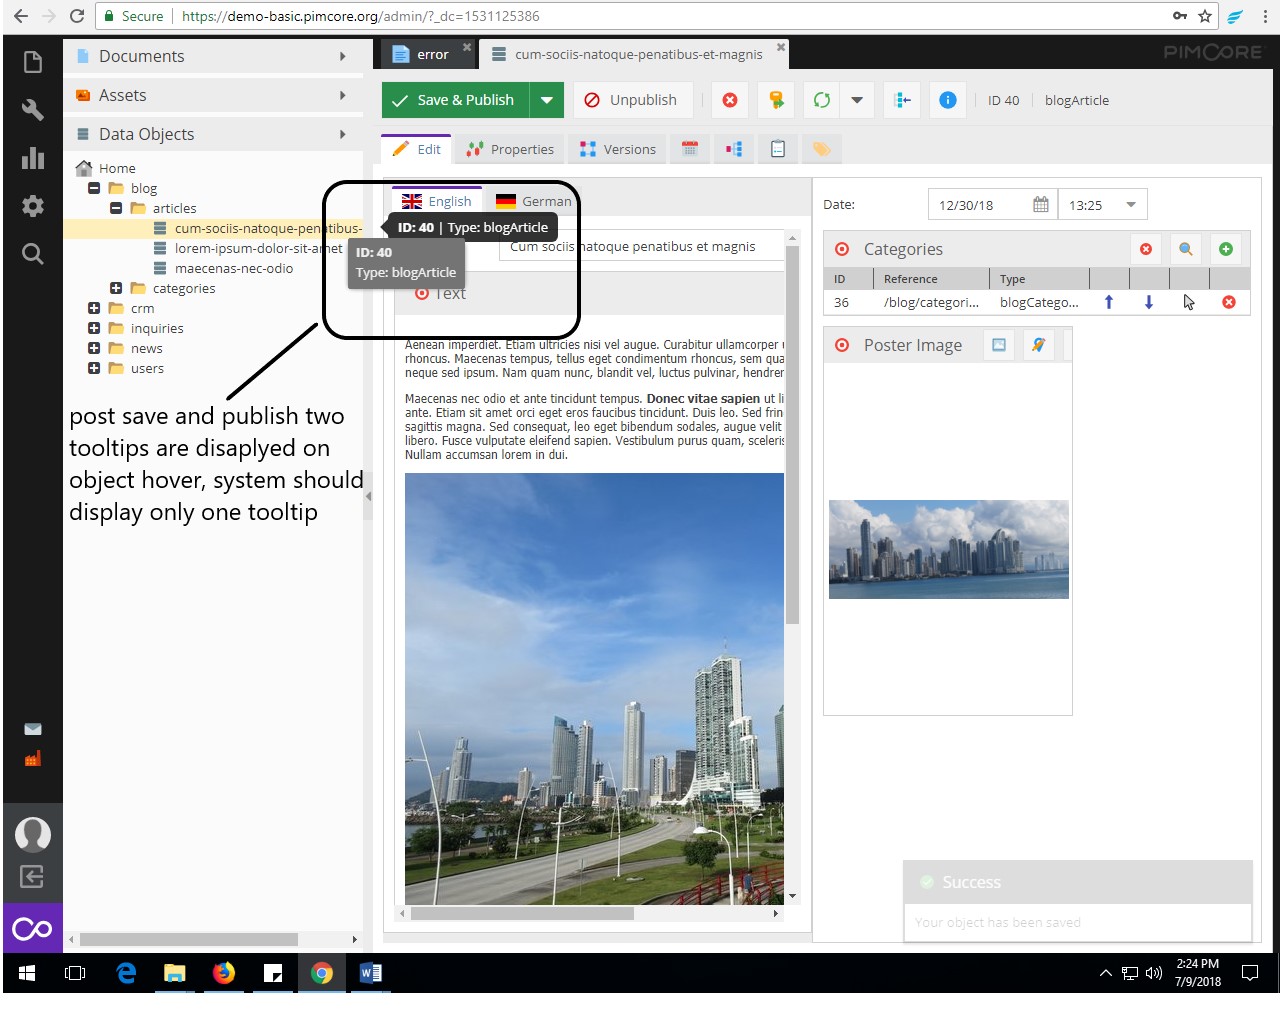
Task: Remove category 36 with red delete icon
Action: [x=1229, y=301]
